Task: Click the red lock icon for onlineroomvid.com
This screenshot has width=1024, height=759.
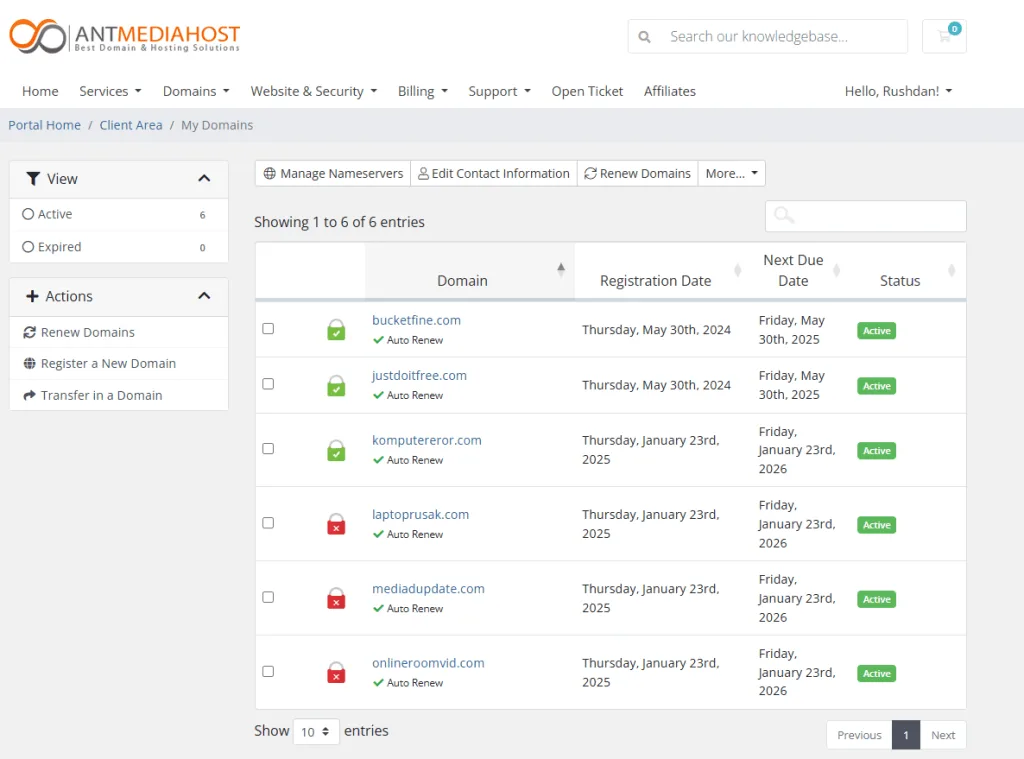Action: [336, 672]
